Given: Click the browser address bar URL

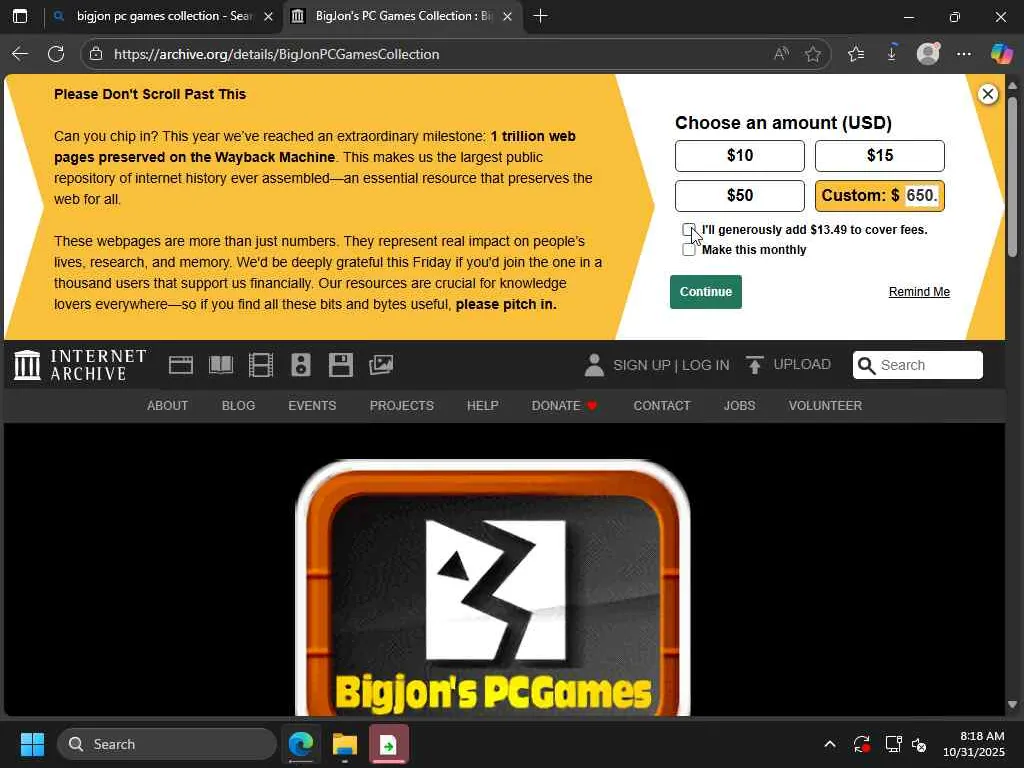Looking at the screenshot, I should (x=276, y=54).
